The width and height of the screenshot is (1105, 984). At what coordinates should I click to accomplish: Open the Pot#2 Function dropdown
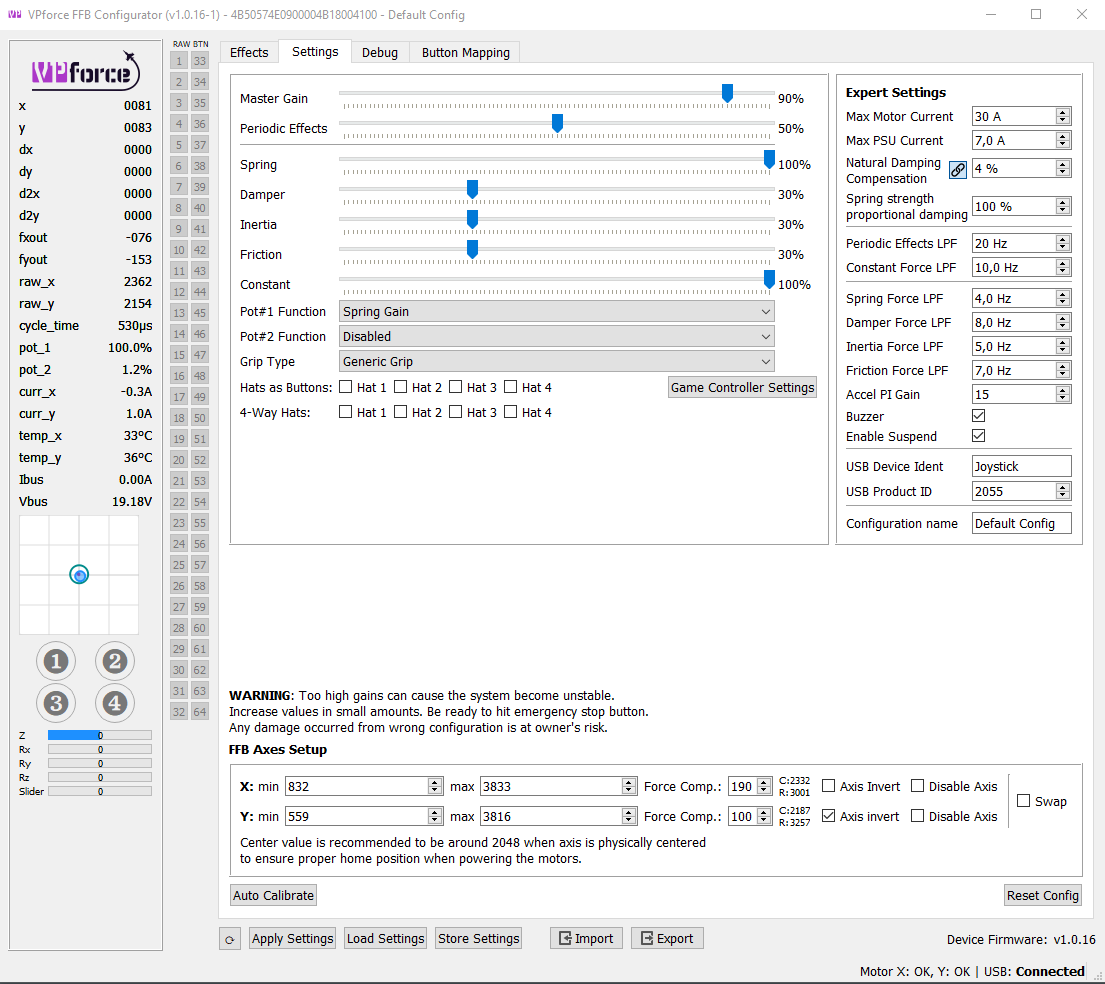557,337
